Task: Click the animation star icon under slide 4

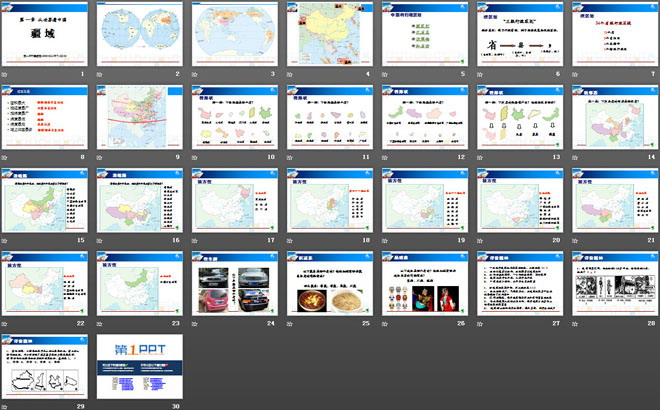Action: pyautogui.click(x=290, y=75)
